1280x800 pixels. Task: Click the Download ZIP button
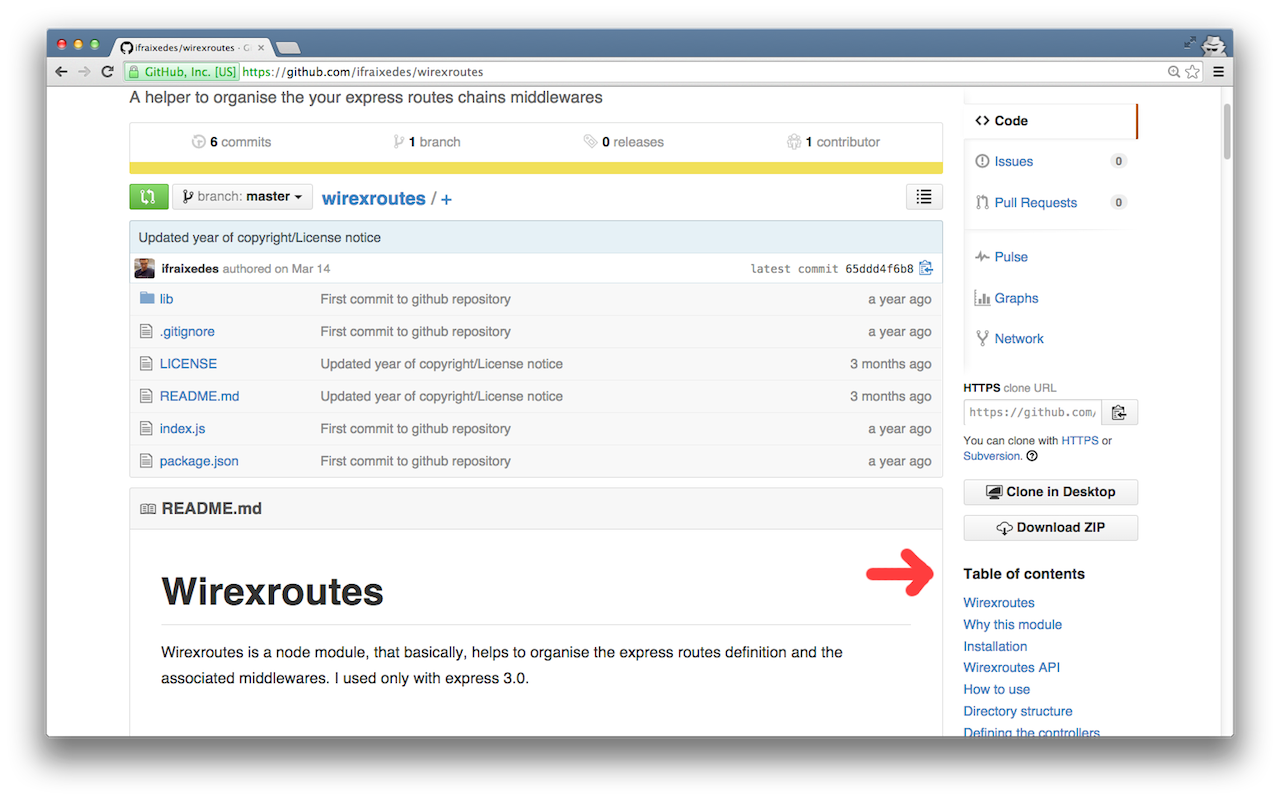1050,528
